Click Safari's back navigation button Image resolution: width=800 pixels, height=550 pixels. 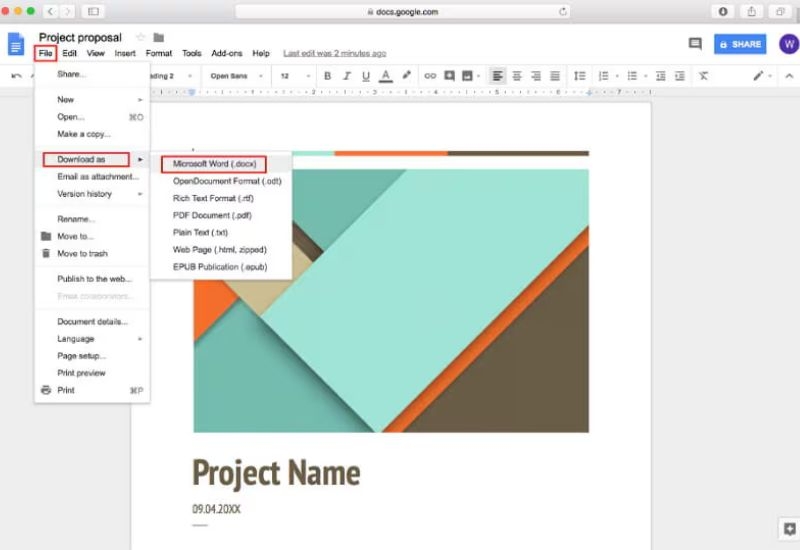pyautogui.click(x=50, y=11)
